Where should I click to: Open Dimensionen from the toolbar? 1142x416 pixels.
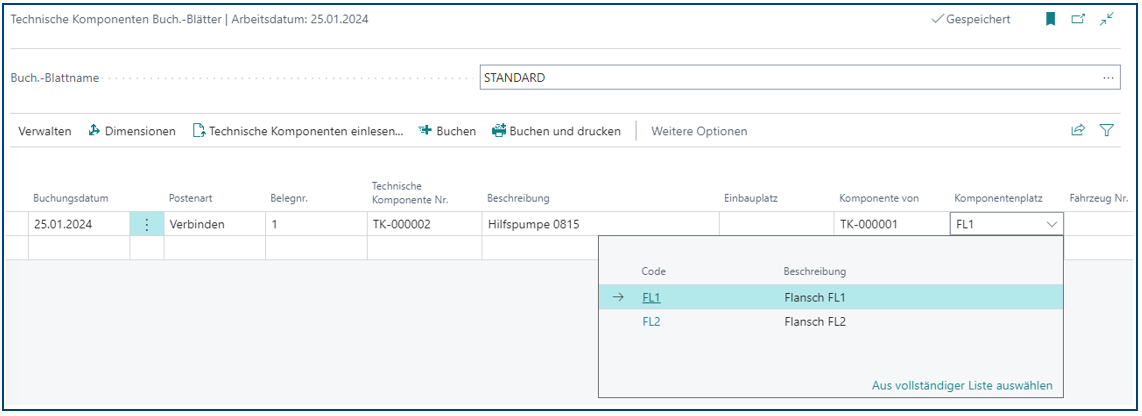[x=132, y=131]
